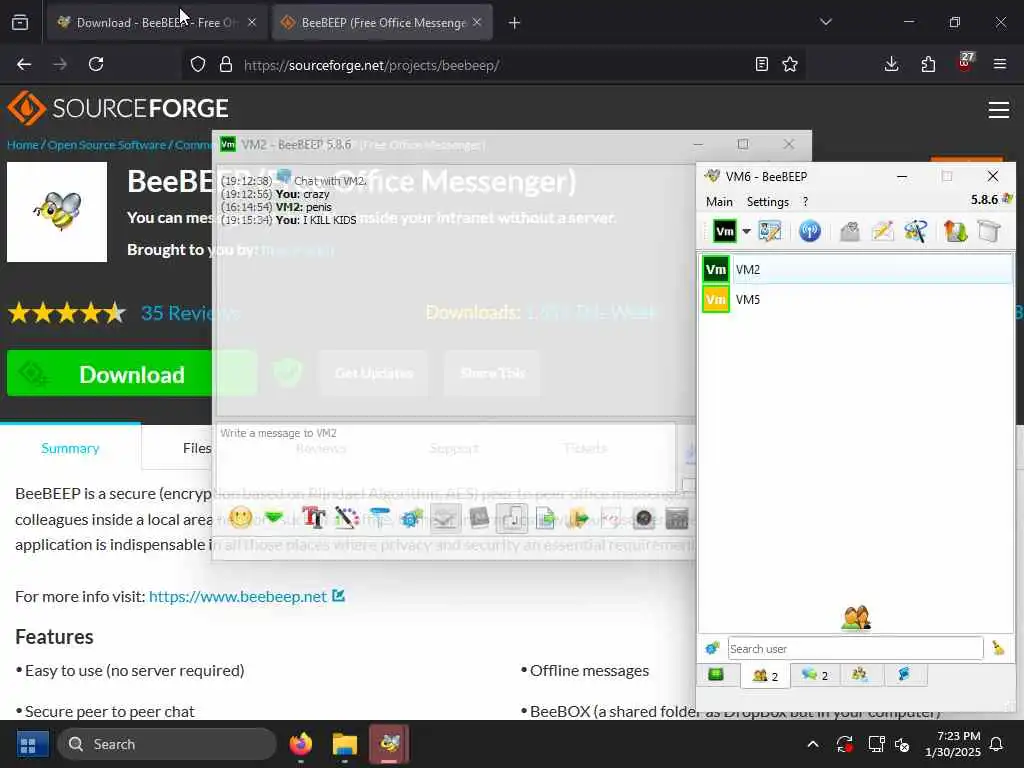Open the color picker pen icon

tap(347, 518)
